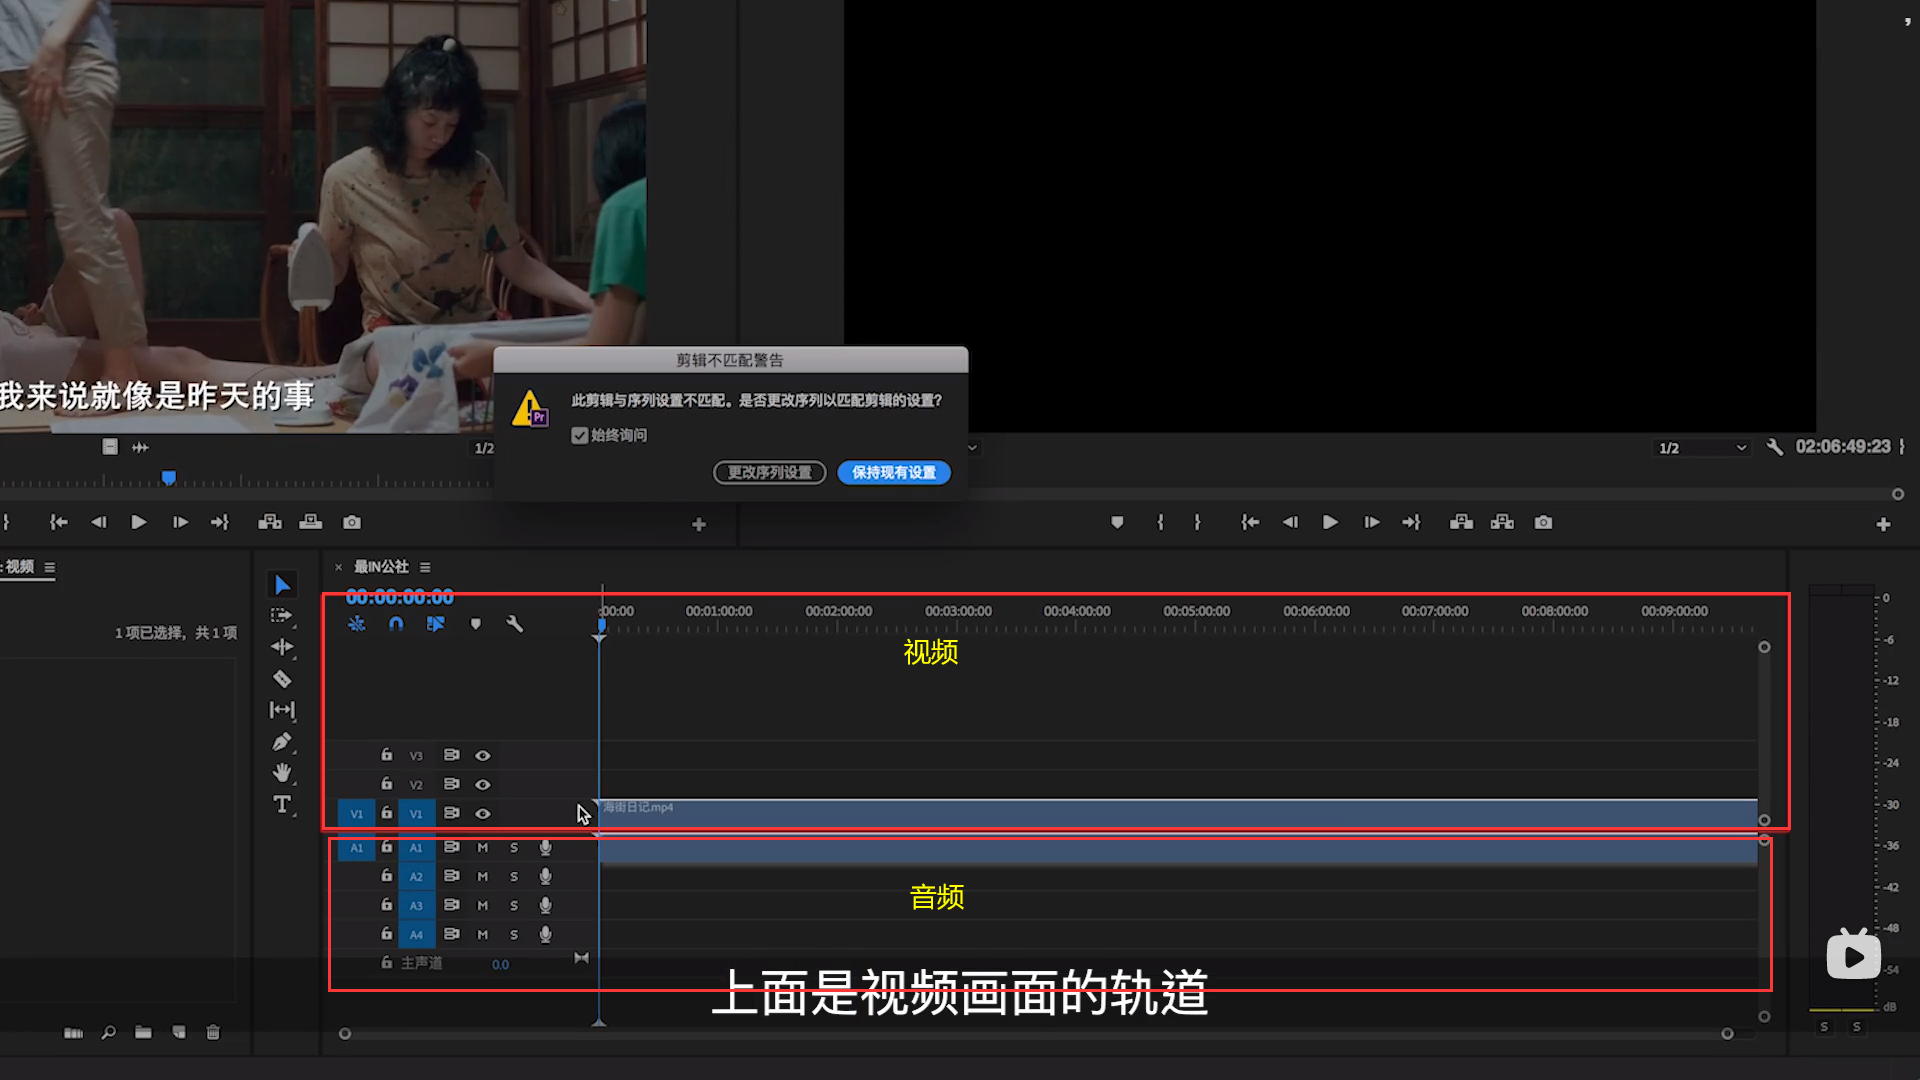Image resolution: width=1920 pixels, height=1080 pixels.
Task: Click Extract in the program monitor
Action: pos(1502,522)
